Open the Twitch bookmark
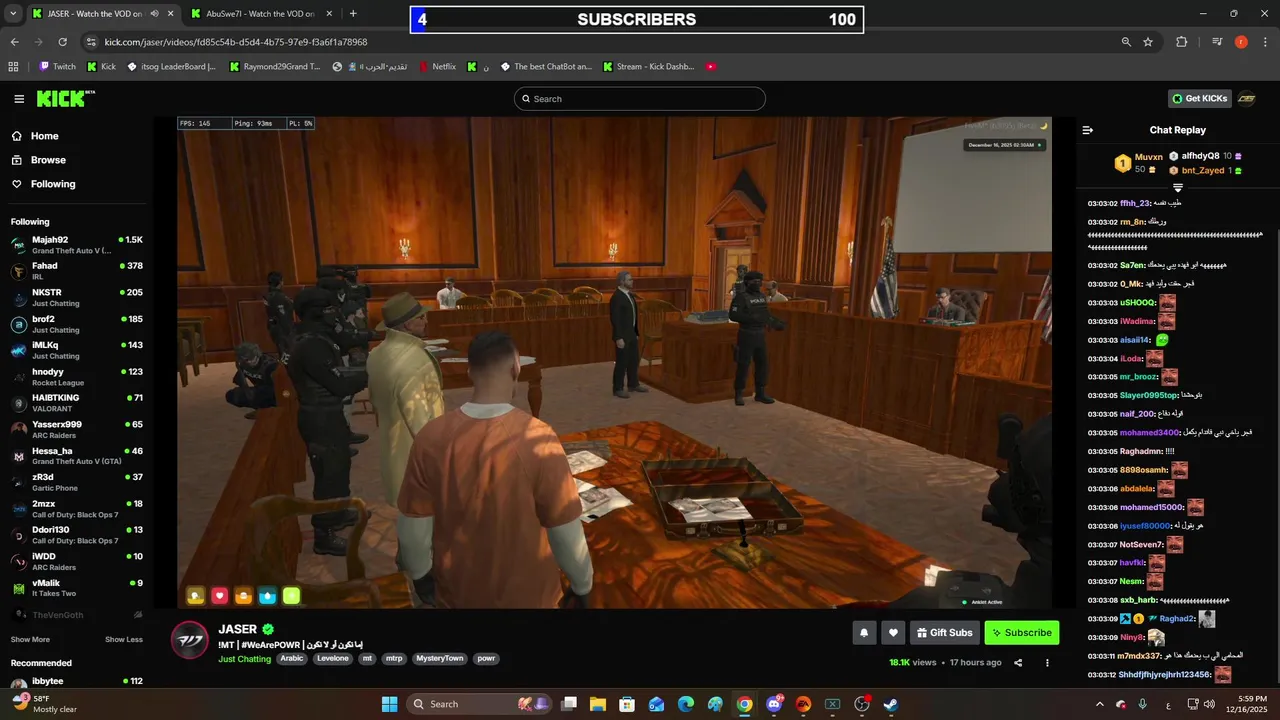This screenshot has height=720, width=1280. (57, 67)
